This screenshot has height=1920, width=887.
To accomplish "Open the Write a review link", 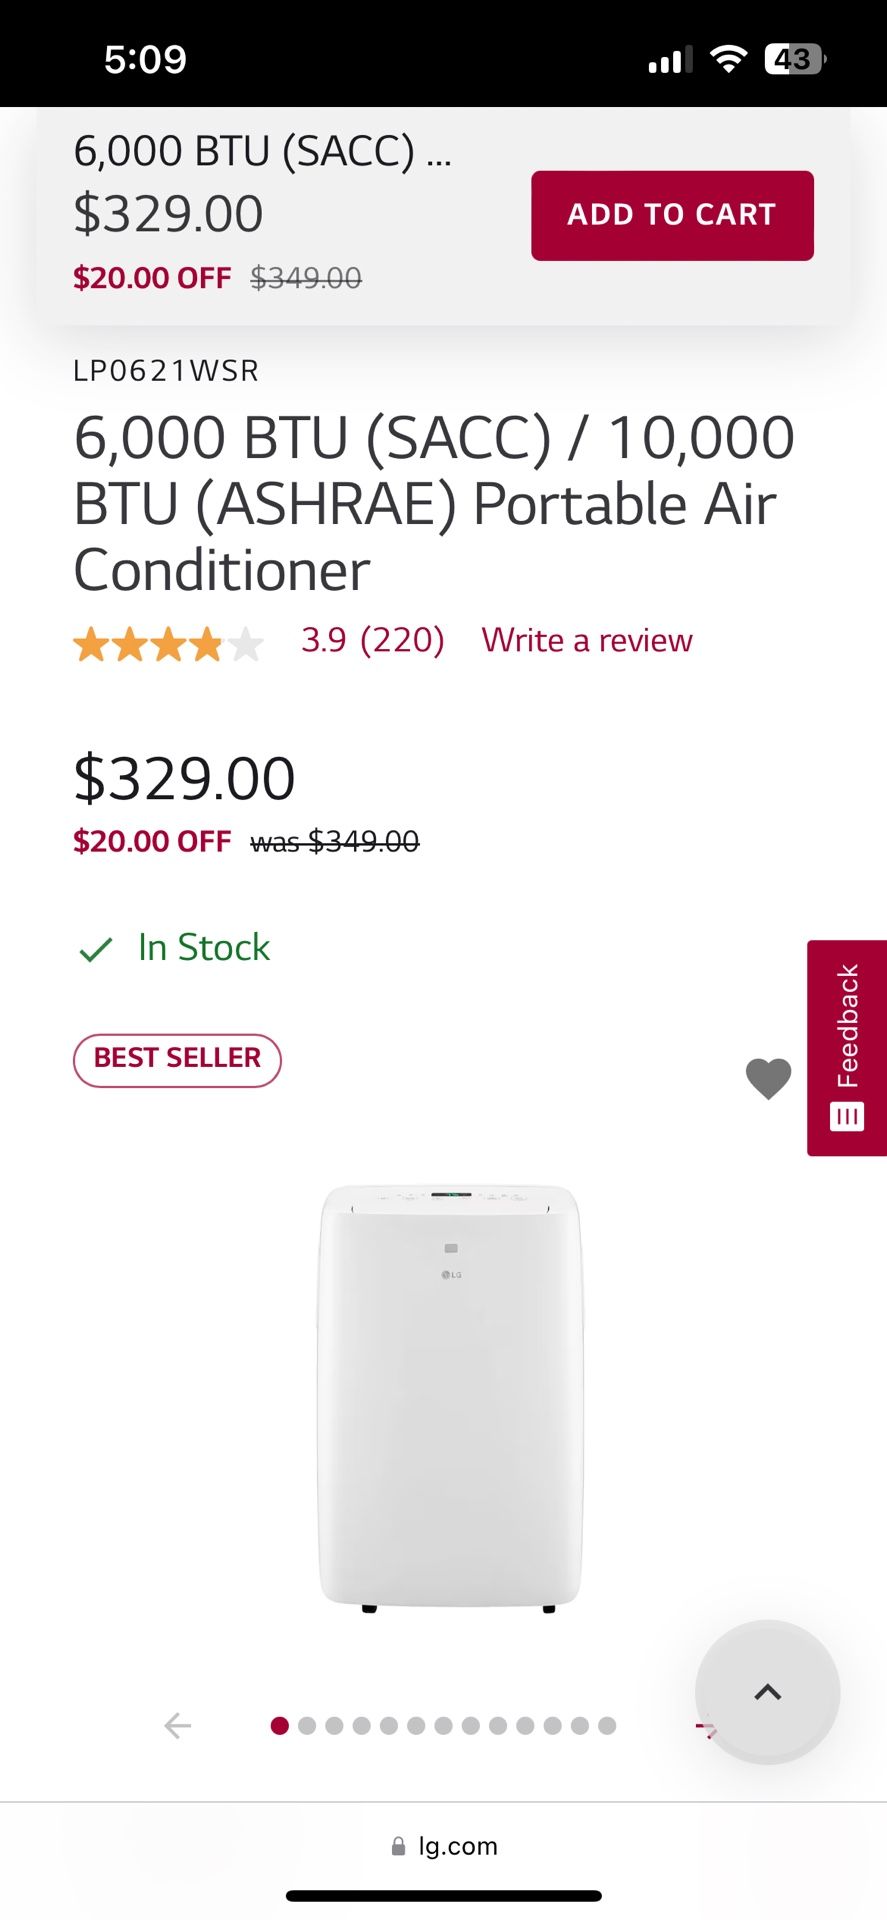I will point(587,640).
